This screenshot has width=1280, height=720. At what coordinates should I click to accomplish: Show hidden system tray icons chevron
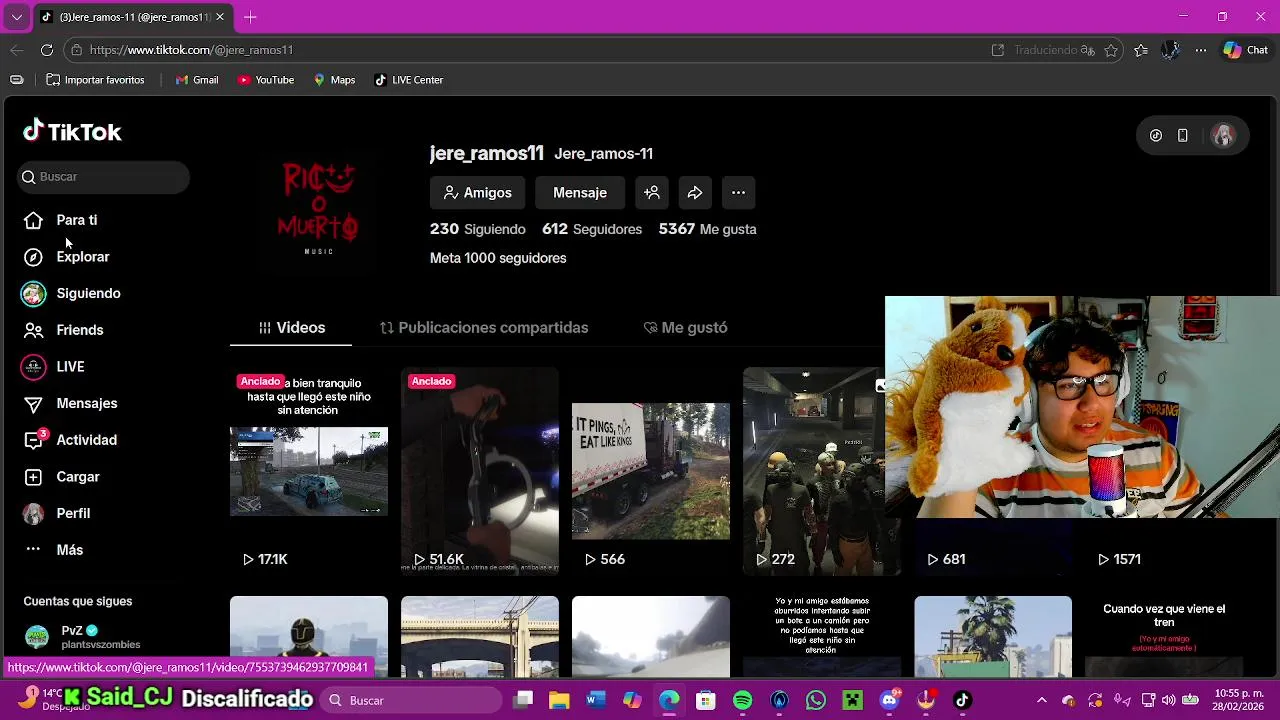click(1042, 700)
